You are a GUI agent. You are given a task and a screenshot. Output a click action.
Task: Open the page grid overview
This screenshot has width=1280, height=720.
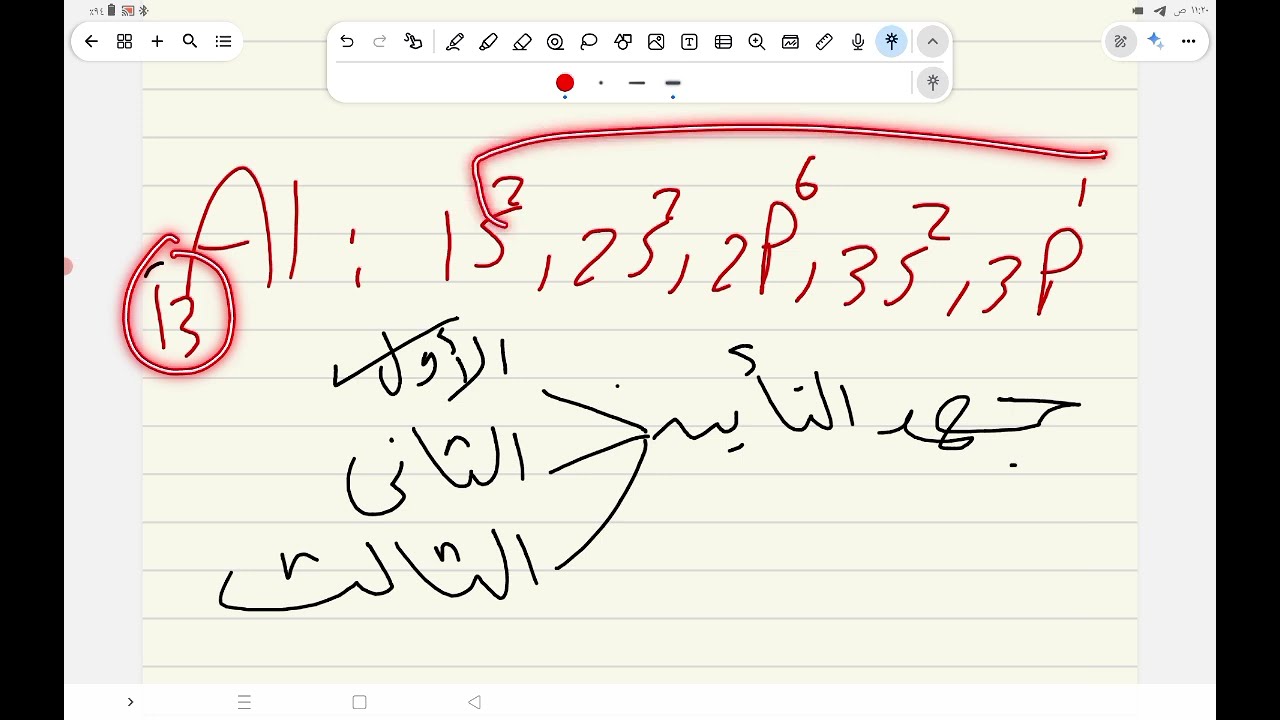124,41
